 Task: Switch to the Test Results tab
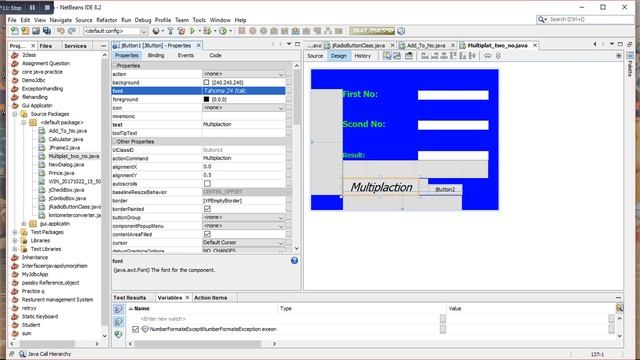(129, 298)
